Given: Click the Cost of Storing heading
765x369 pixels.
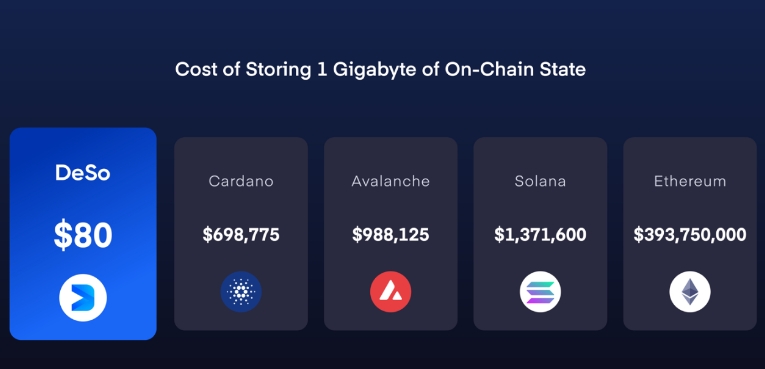Looking at the screenshot, I should [x=380, y=69].
